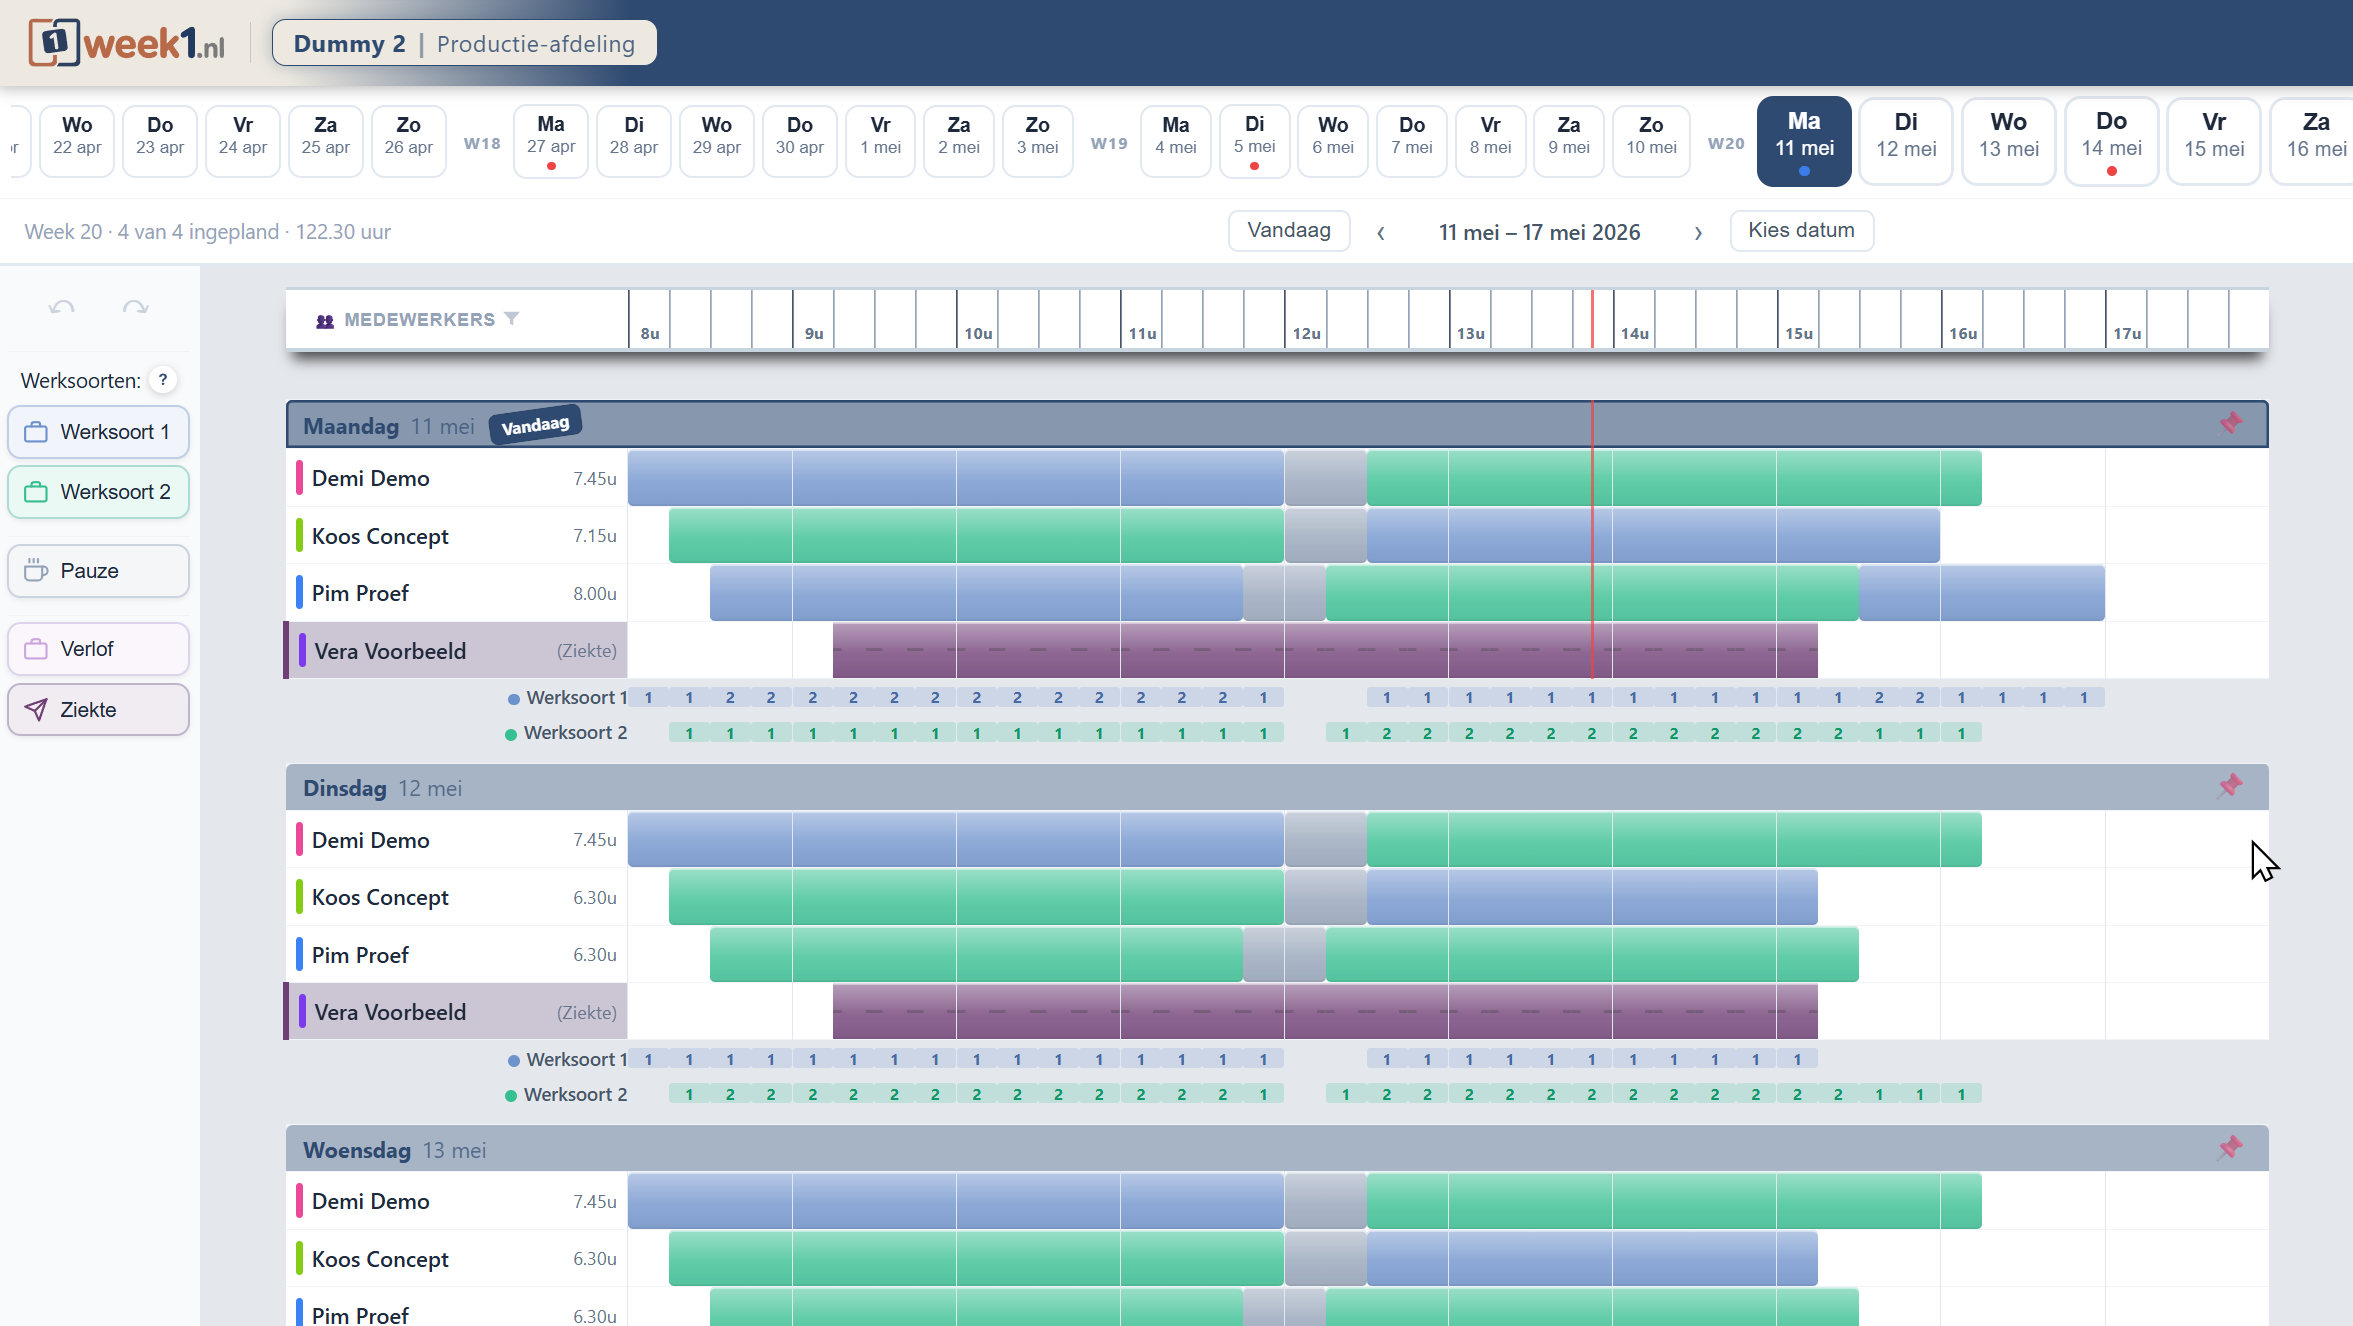Click Maandag Pim Proef late blue shift
This screenshot has width=2353, height=1326.
point(1982,593)
